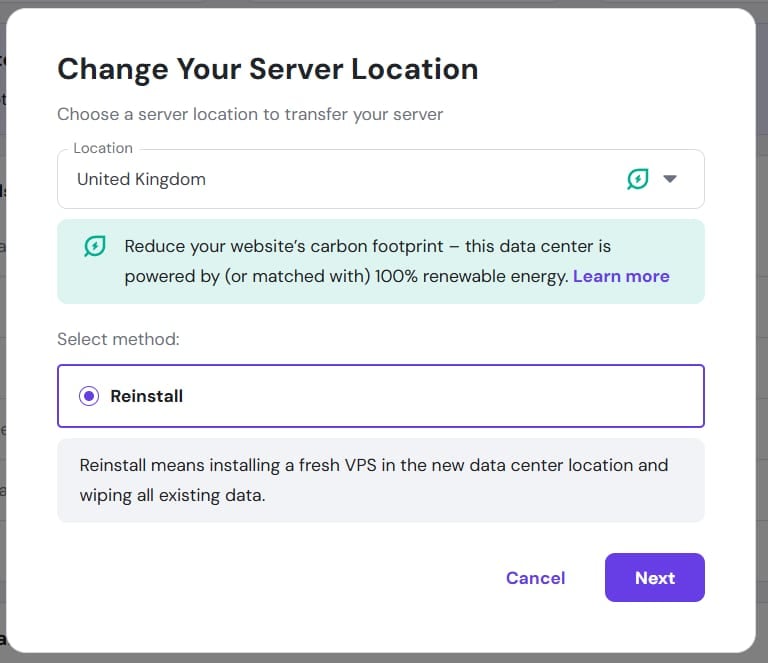Click the green leaf icon in Location field
The image size is (768, 663).
click(638, 179)
